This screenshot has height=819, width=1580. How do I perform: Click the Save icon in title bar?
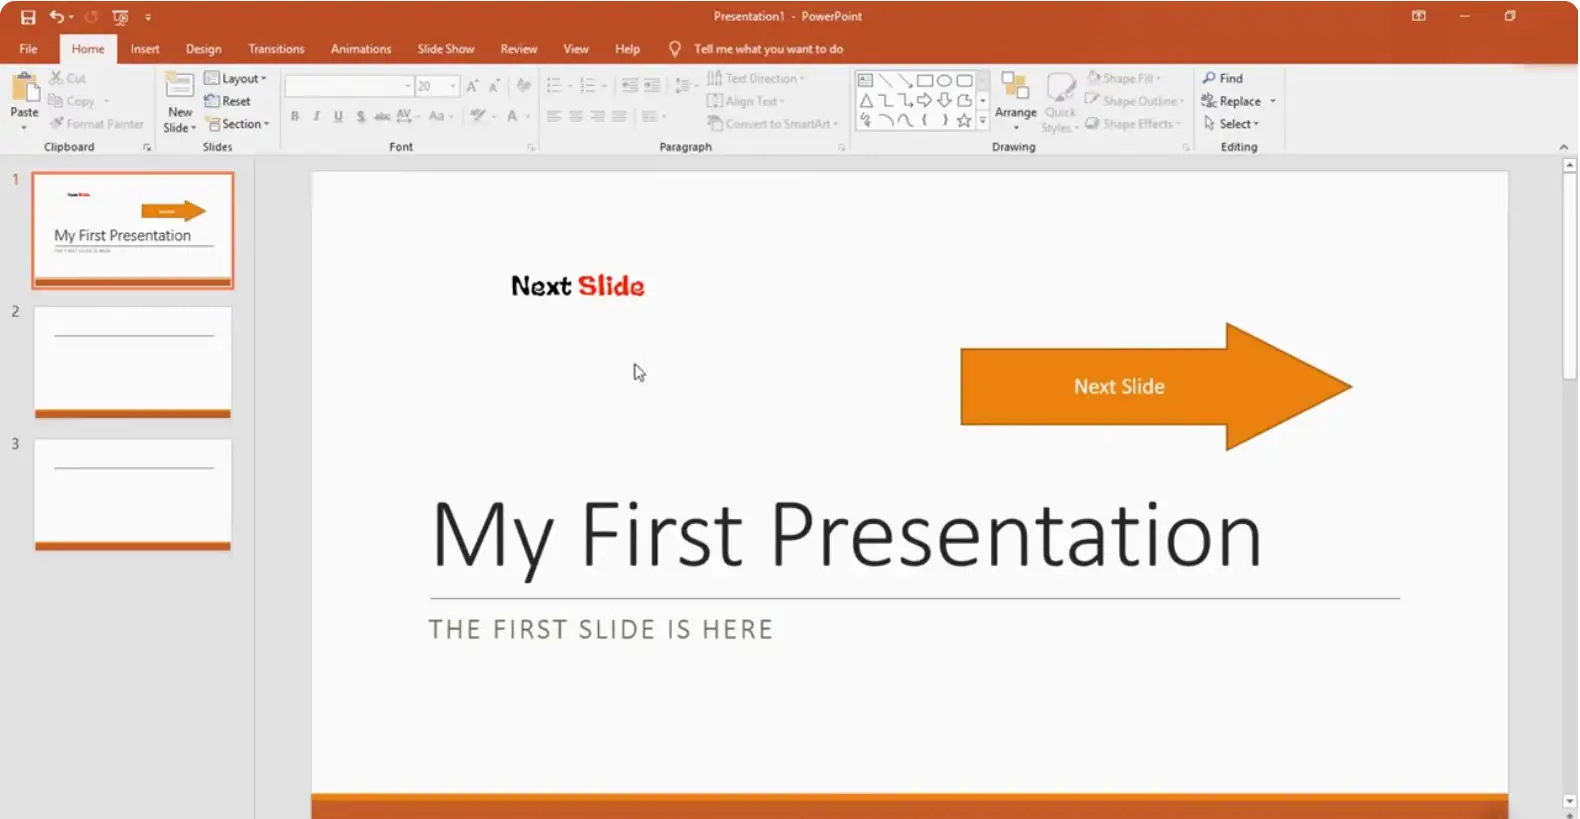tap(28, 17)
